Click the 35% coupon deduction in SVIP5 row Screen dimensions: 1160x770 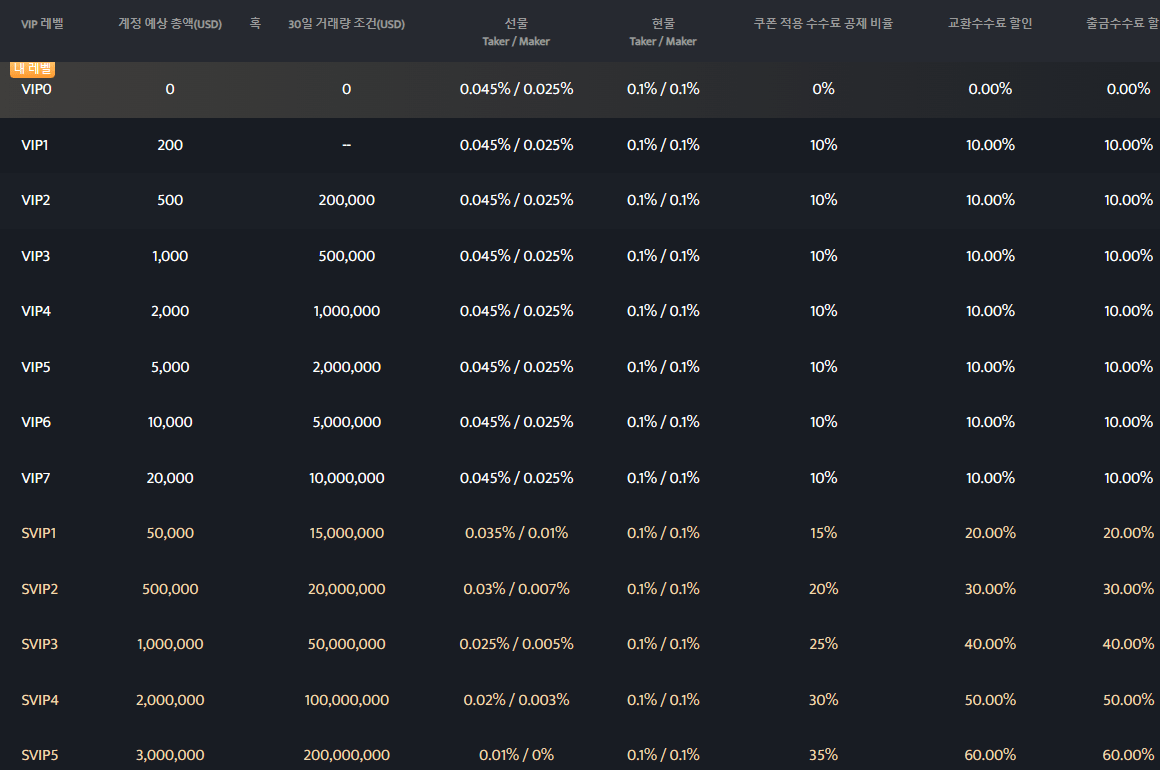(823, 755)
